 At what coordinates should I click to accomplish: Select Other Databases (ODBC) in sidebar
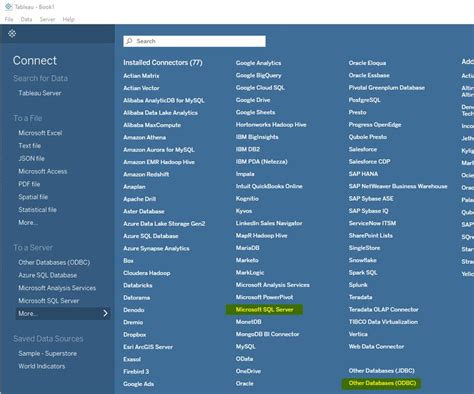click(x=54, y=262)
